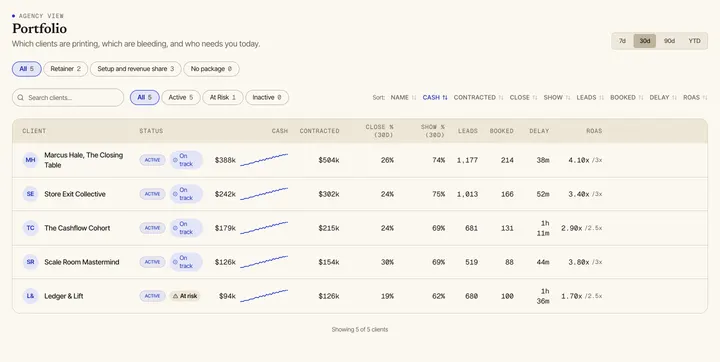Click the $94k cash value
Viewport: 720px width, 362px height.
click(227, 296)
